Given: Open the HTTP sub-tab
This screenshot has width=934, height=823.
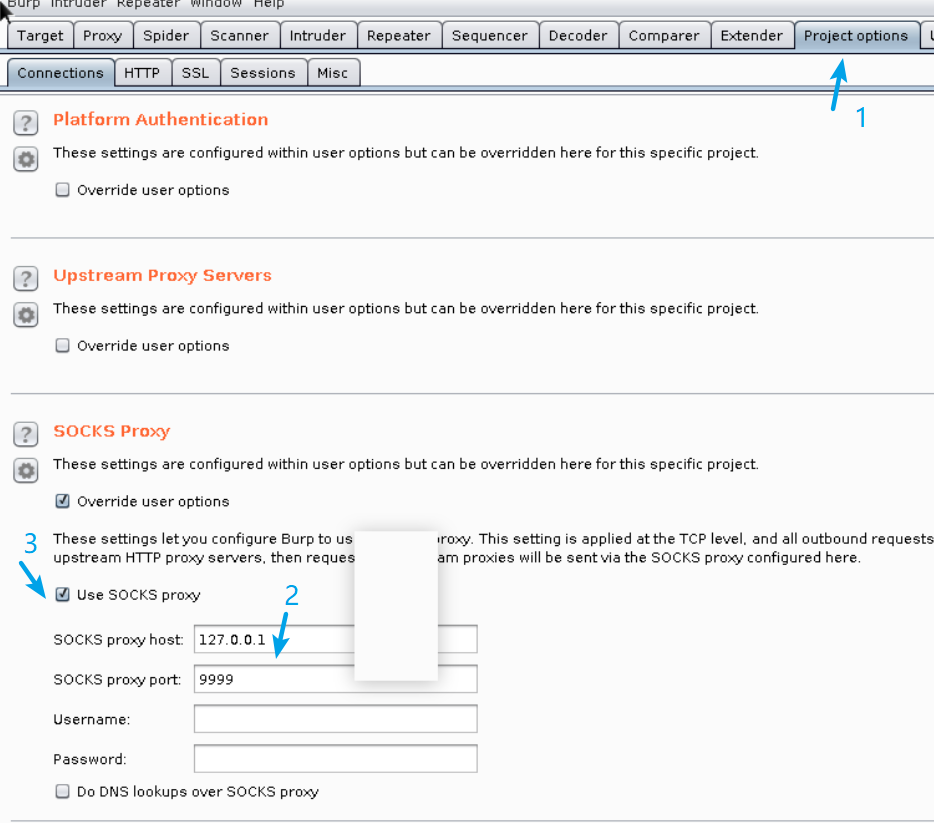Looking at the screenshot, I should [x=142, y=73].
